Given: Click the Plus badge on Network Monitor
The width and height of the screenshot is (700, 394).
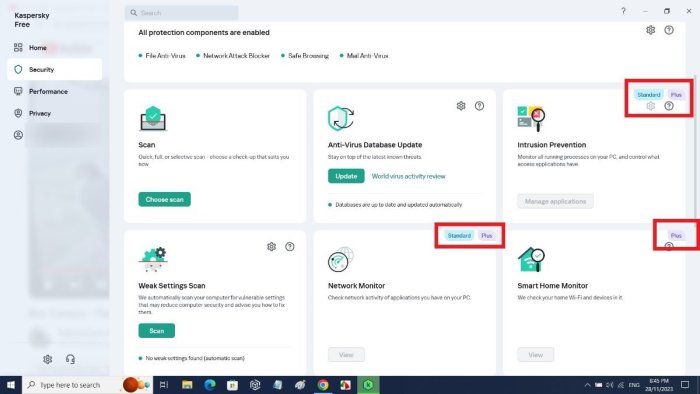Looking at the screenshot, I should 487,235.
